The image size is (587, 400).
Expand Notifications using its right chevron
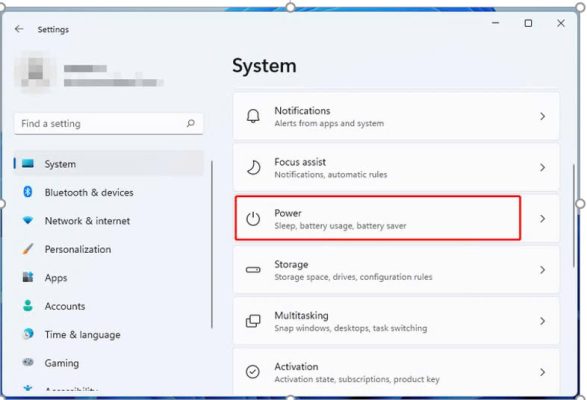pos(542,116)
